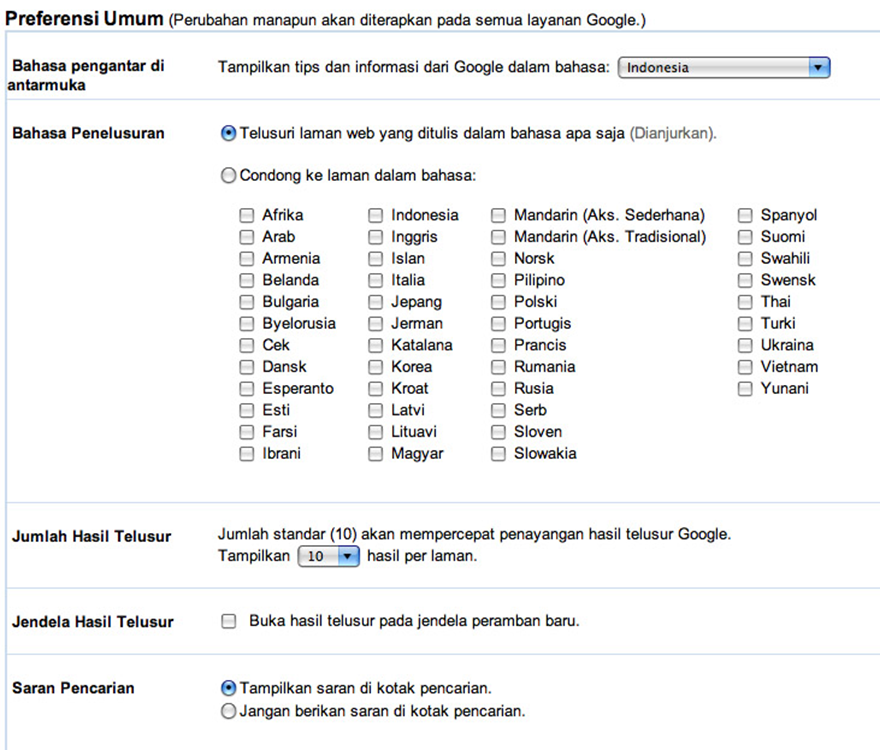
Task: Click the 'Bahasa pengantar di antarmuka' label
Action: click(86, 75)
